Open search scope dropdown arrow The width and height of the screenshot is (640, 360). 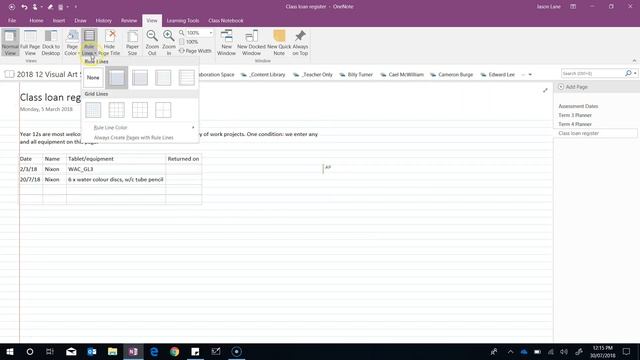coord(635,73)
